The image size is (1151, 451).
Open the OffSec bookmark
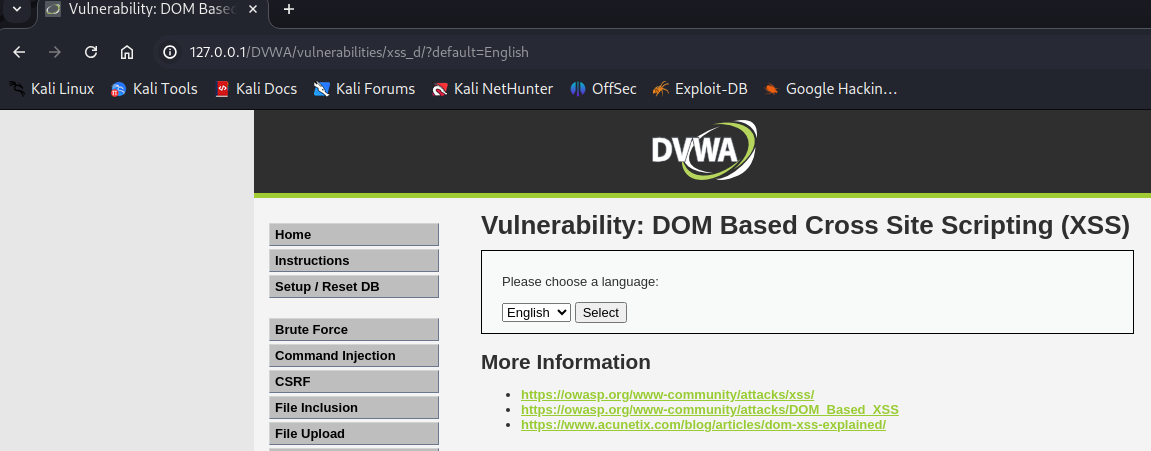[603, 89]
